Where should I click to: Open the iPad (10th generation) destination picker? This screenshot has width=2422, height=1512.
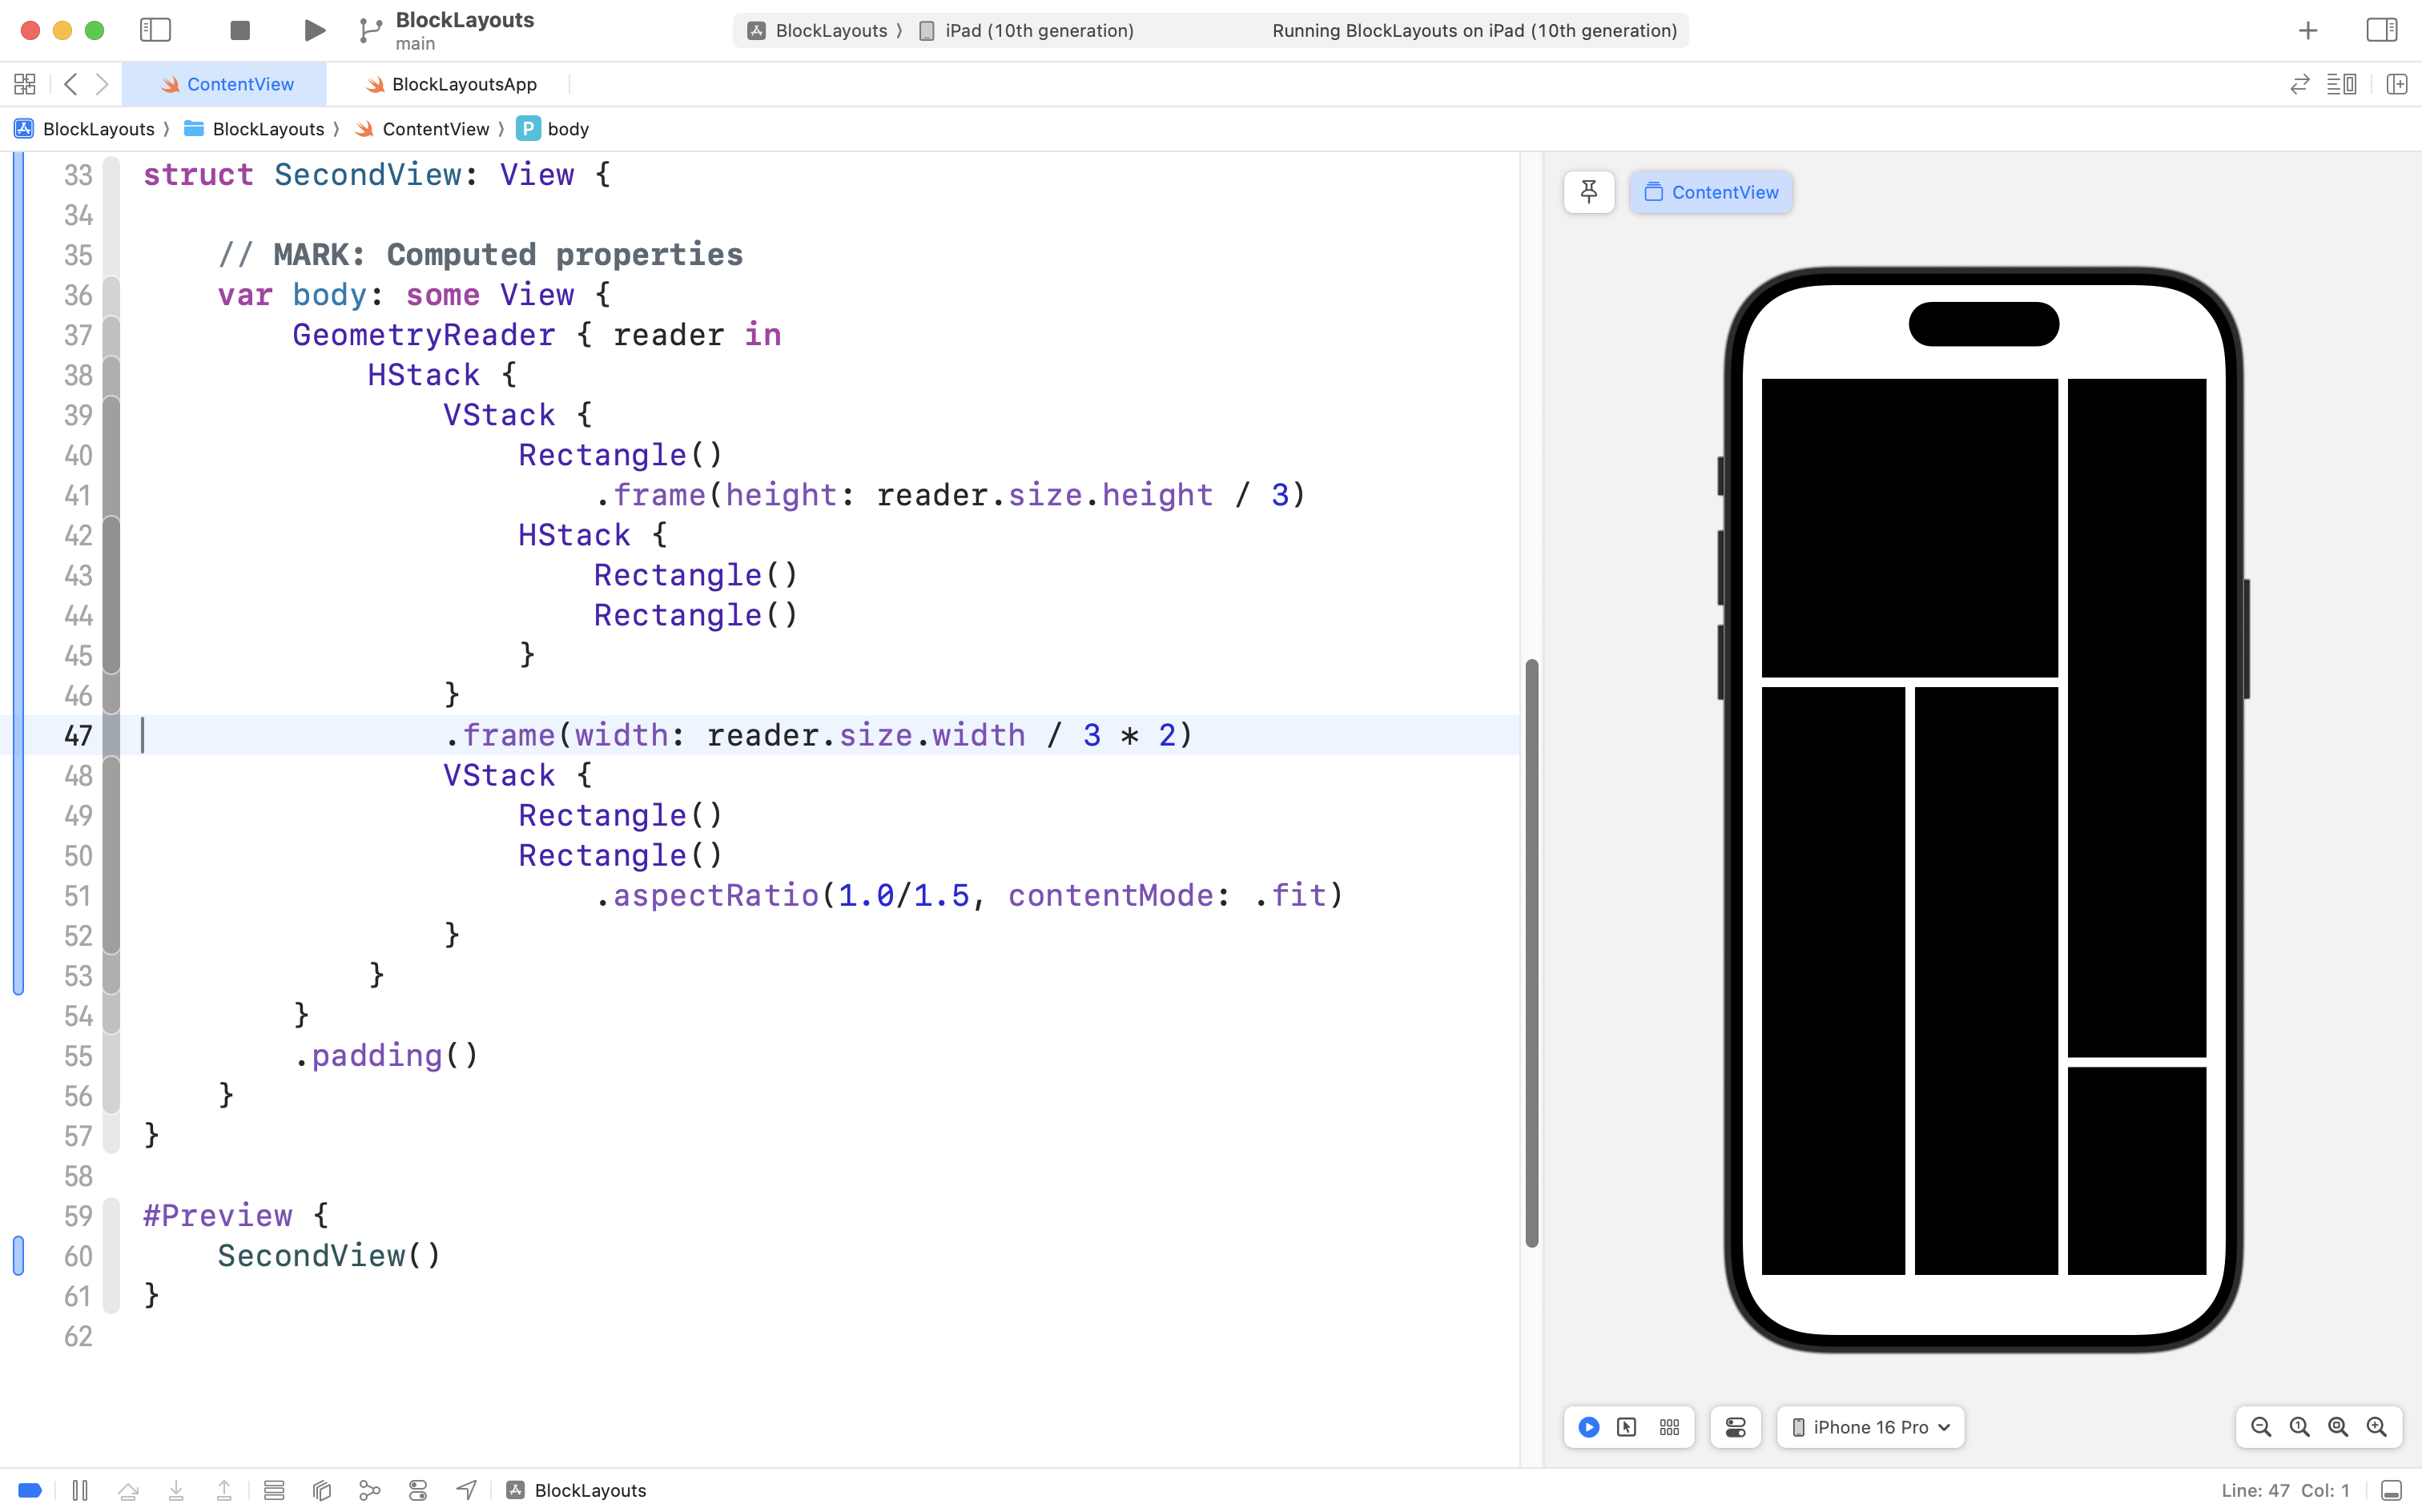coord(1038,30)
